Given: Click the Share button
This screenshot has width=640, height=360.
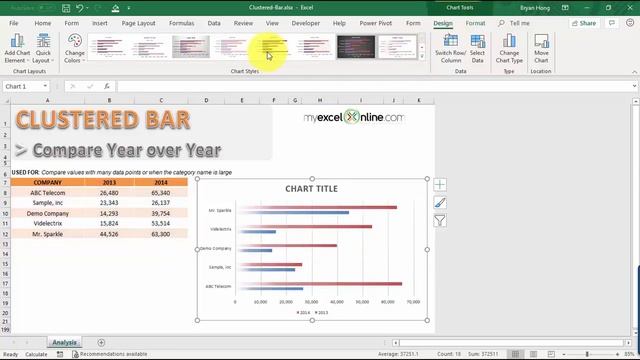Looking at the screenshot, I should click(x=584, y=23).
